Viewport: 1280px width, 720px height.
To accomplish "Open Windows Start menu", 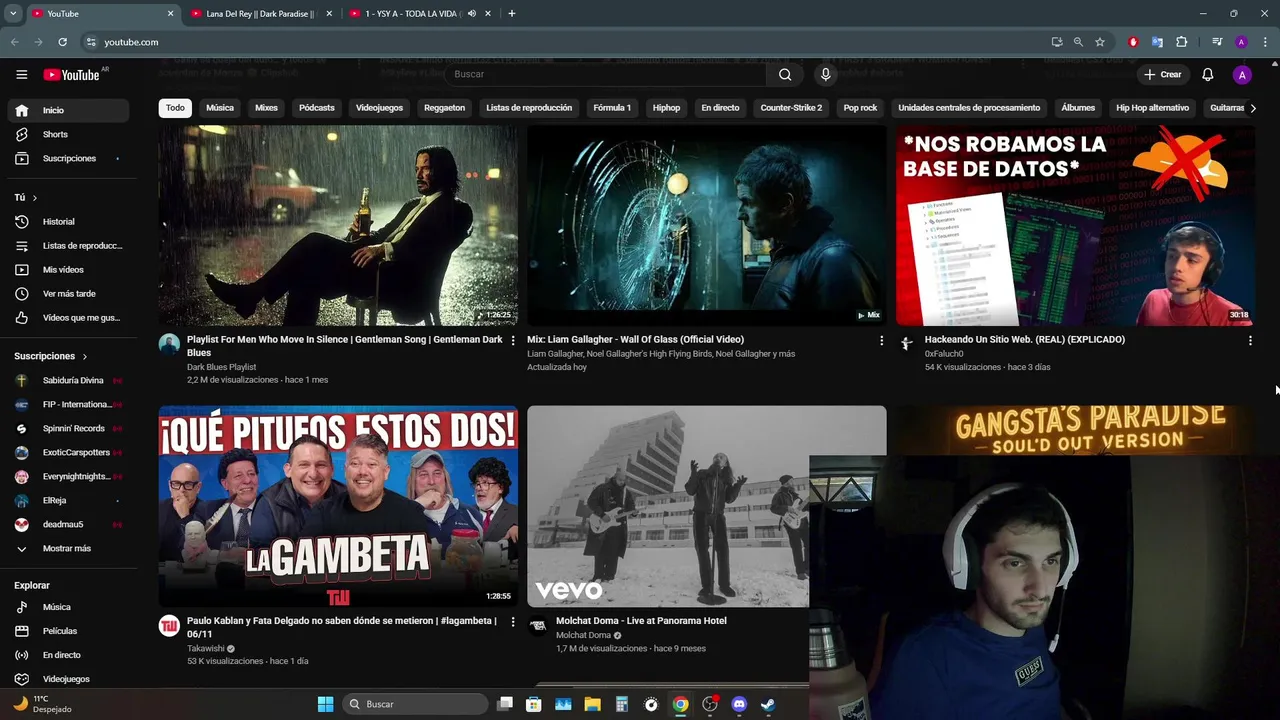I will 325,704.
